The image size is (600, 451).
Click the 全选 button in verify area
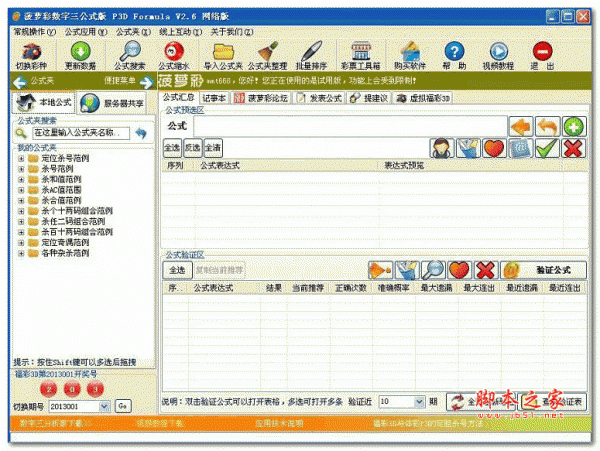click(x=177, y=270)
